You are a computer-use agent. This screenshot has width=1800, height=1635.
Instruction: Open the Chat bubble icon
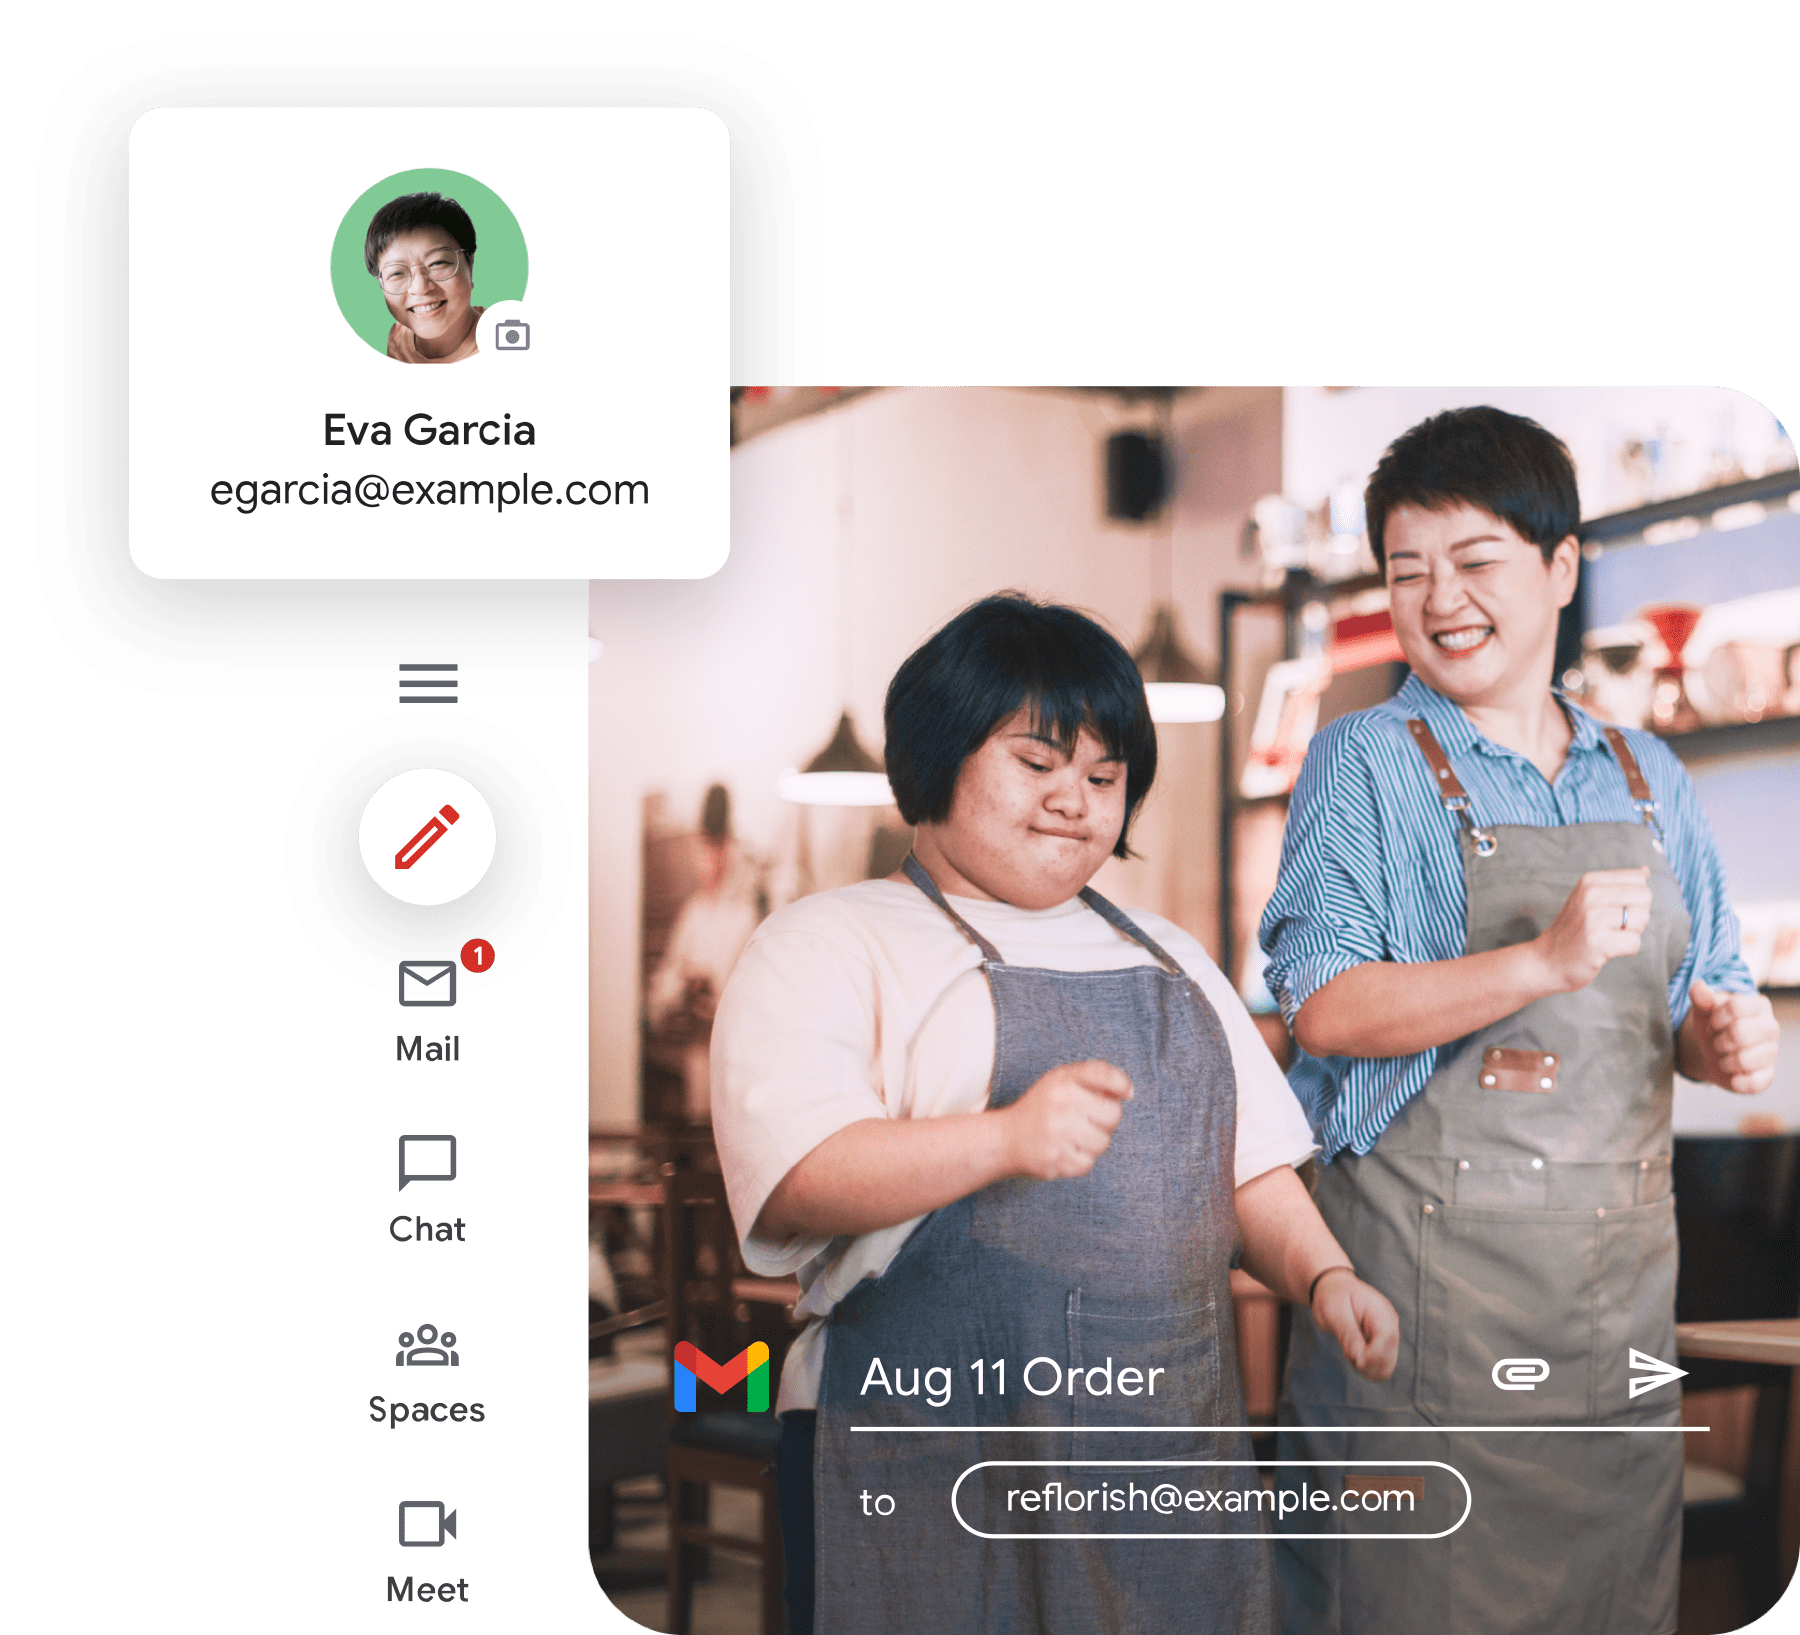point(427,1163)
